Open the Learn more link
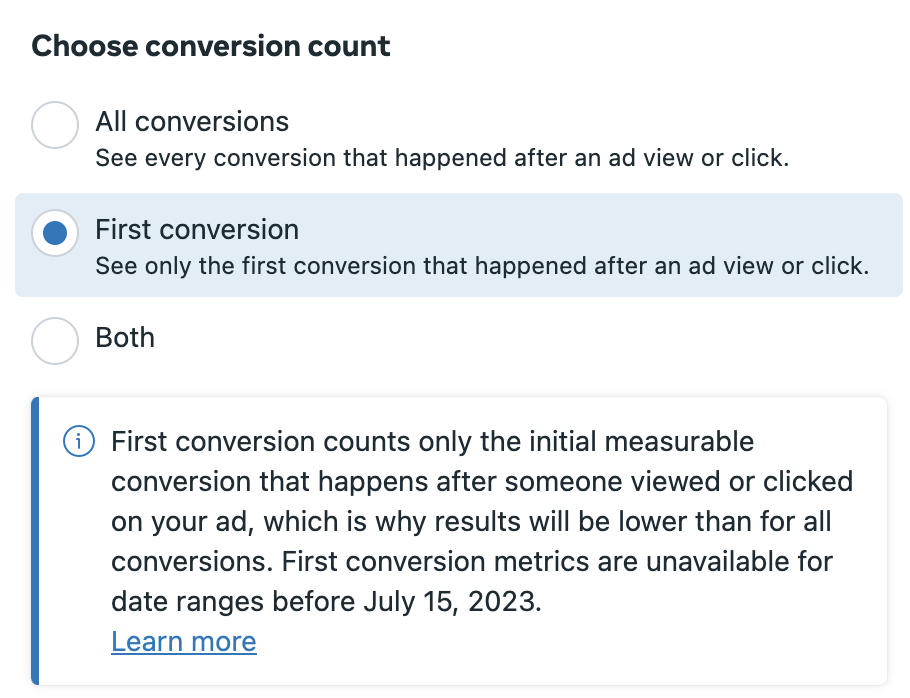Viewport: 910px width, 698px height. click(x=183, y=642)
